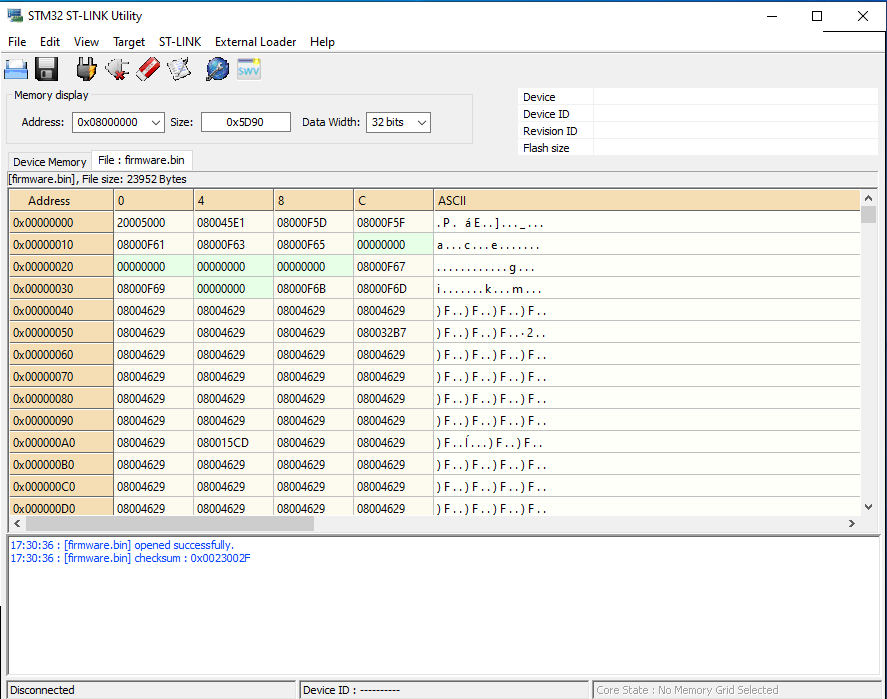The width and height of the screenshot is (887, 699).
Task: Select cell value 20005000
Action: click(153, 223)
